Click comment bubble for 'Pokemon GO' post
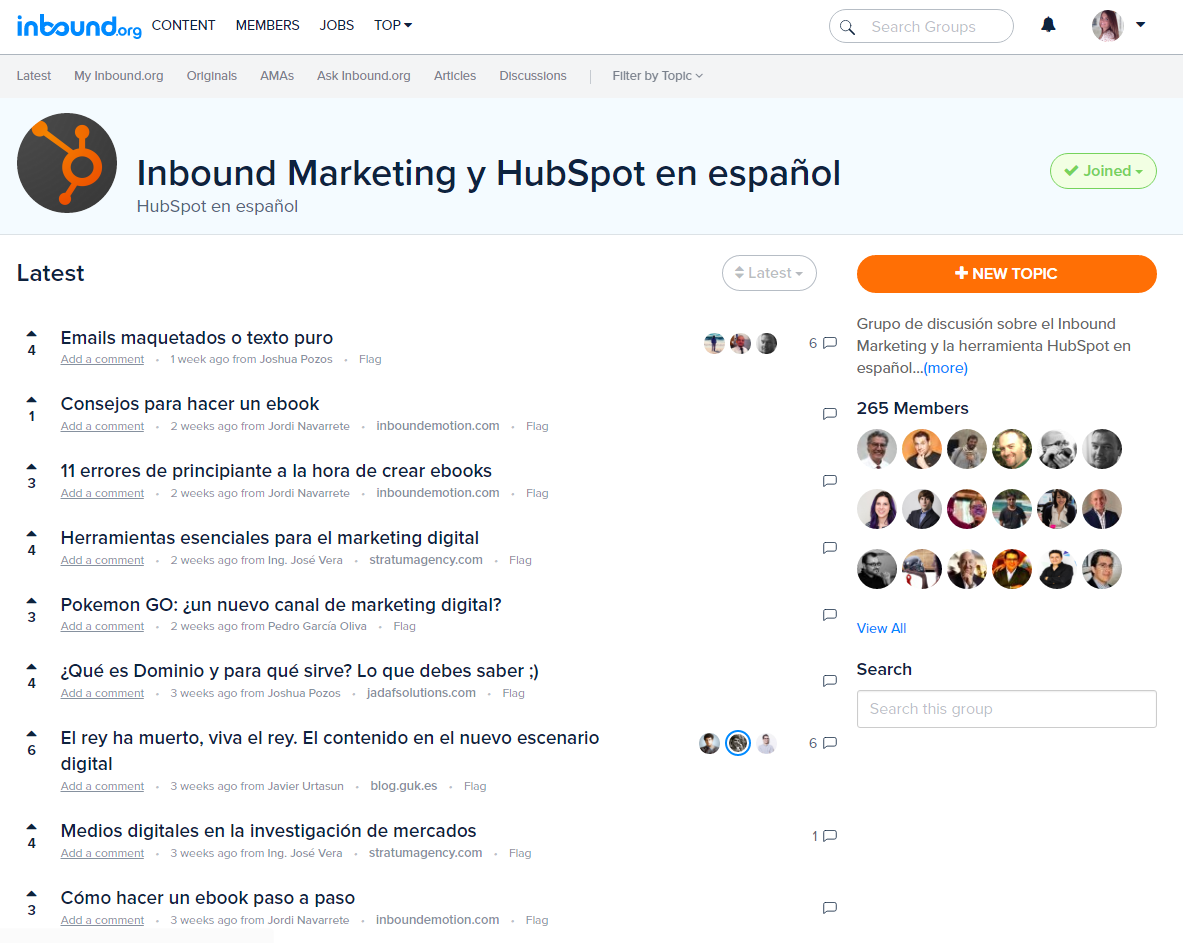This screenshot has width=1183, height=943. (829, 614)
